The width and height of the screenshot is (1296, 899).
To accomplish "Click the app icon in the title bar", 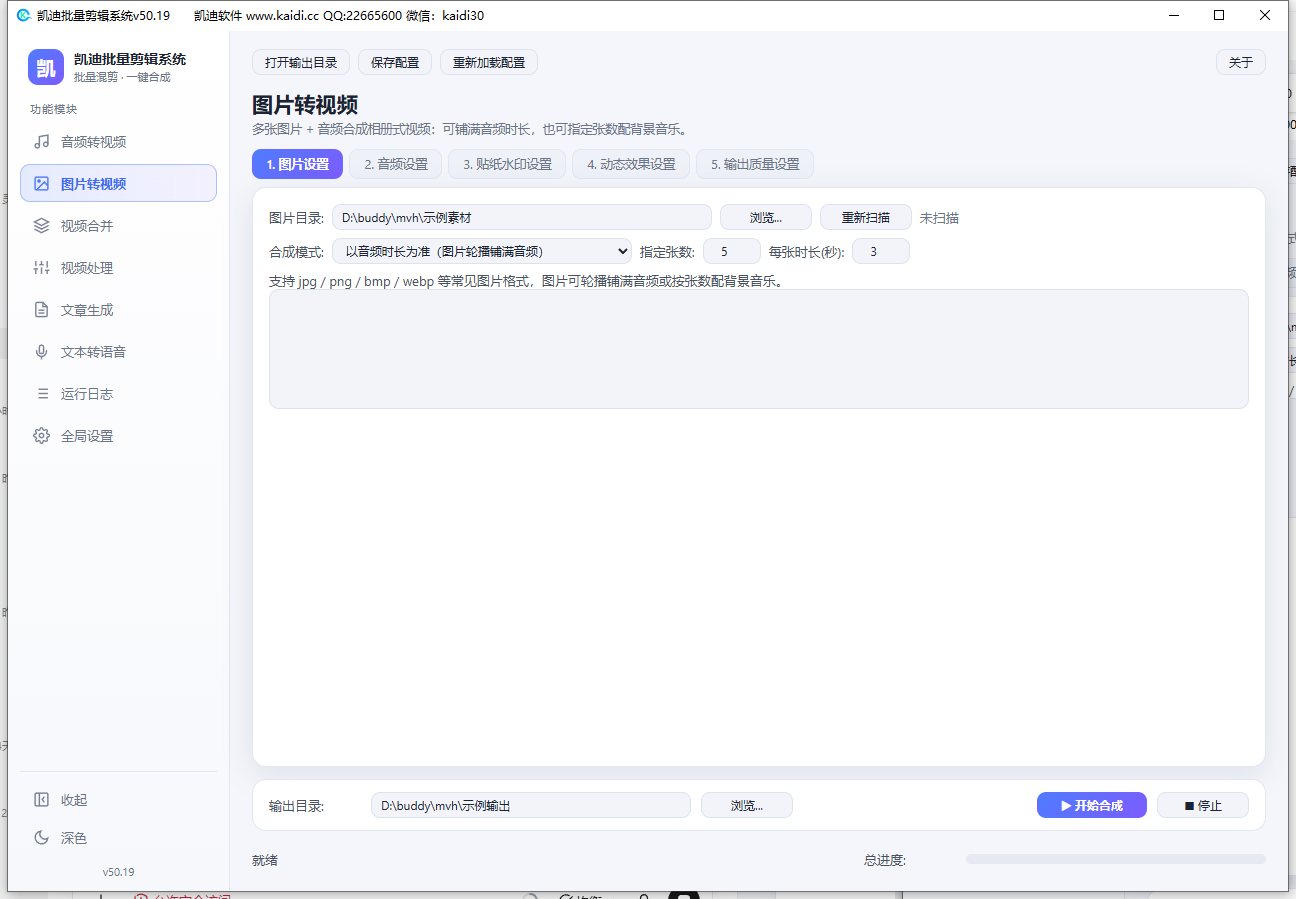I will click(x=24, y=15).
